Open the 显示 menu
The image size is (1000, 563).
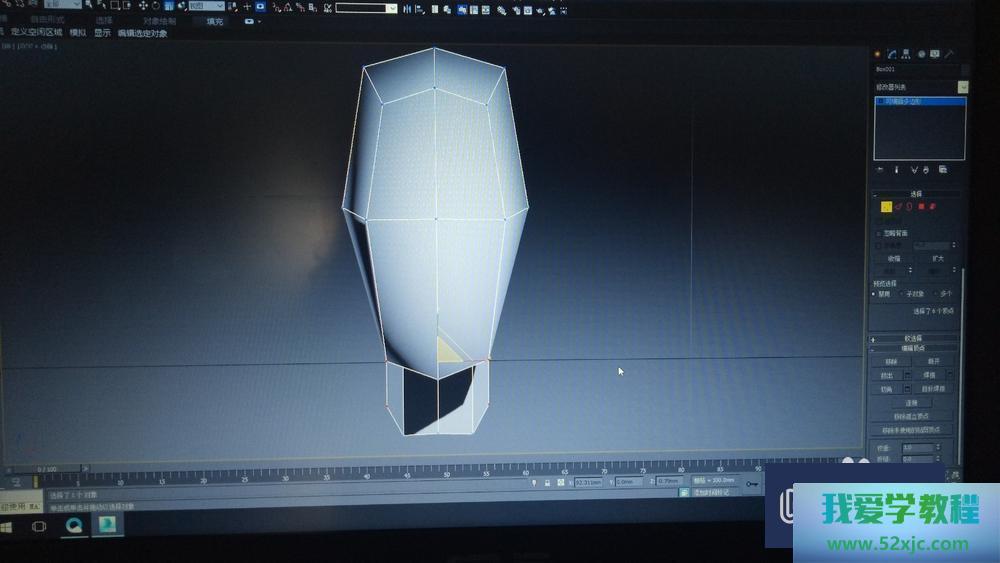102,33
